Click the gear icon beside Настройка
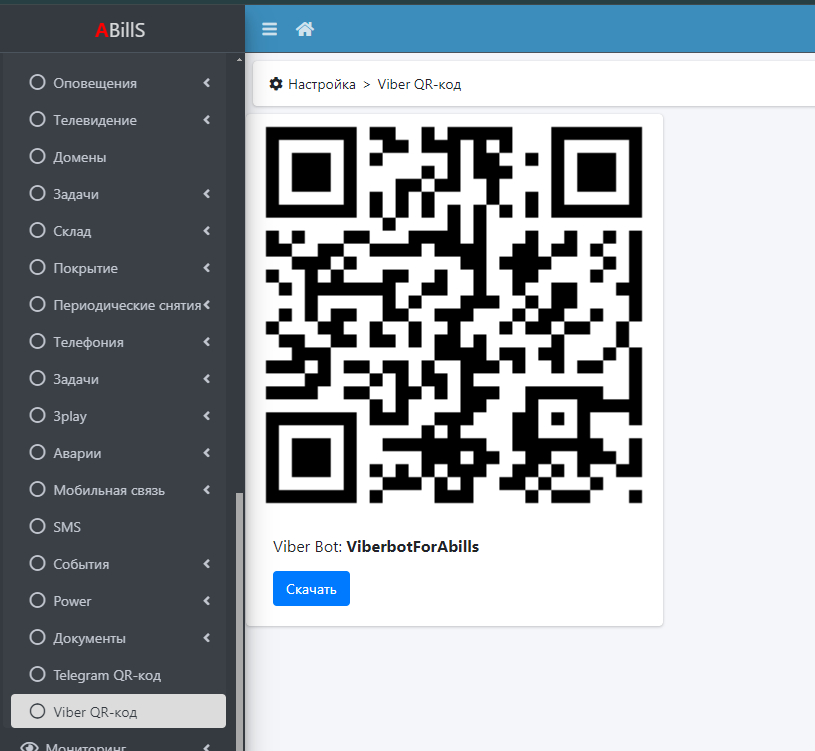 [x=276, y=84]
